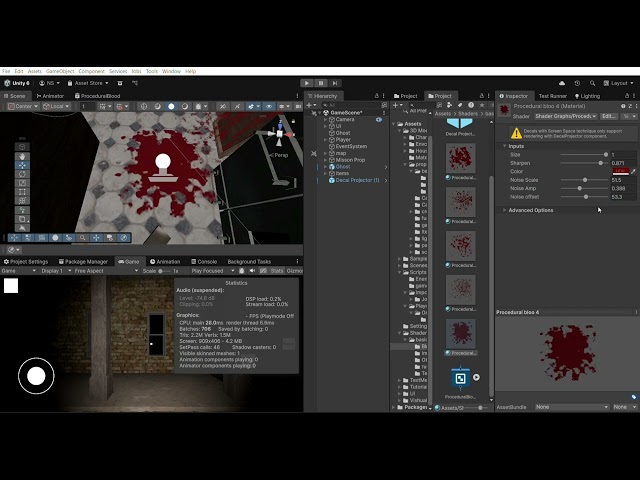The image size is (640, 480).
Task: Click the Edit... shader button
Action: [x=609, y=116]
